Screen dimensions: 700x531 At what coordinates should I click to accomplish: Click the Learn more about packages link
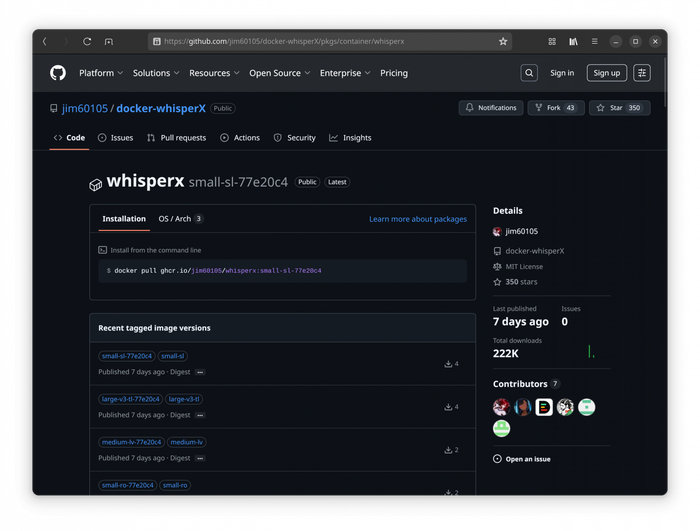(417, 219)
